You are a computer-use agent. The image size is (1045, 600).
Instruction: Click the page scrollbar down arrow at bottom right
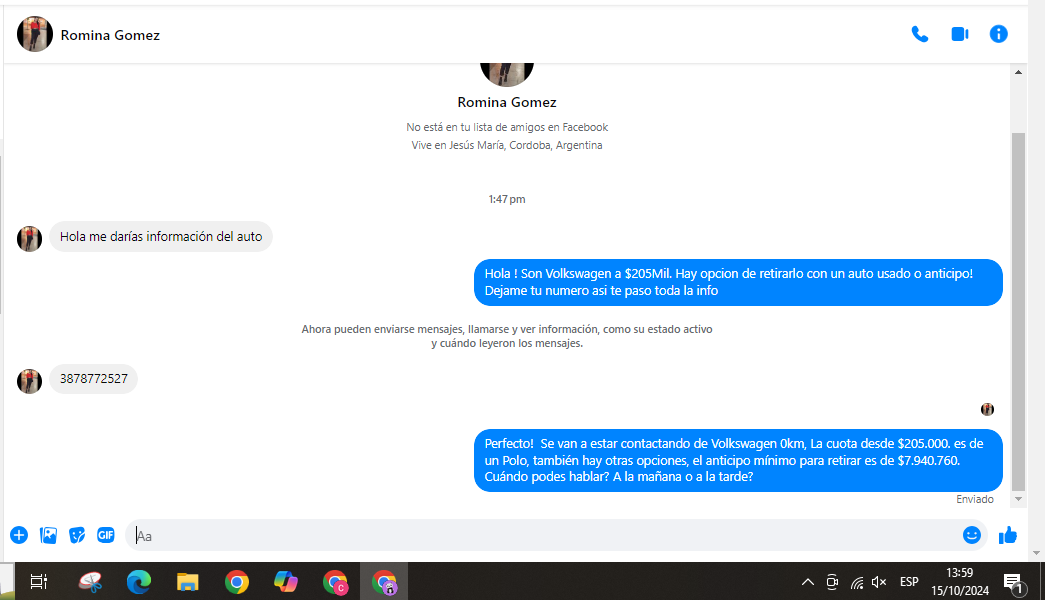(1036, 553)
